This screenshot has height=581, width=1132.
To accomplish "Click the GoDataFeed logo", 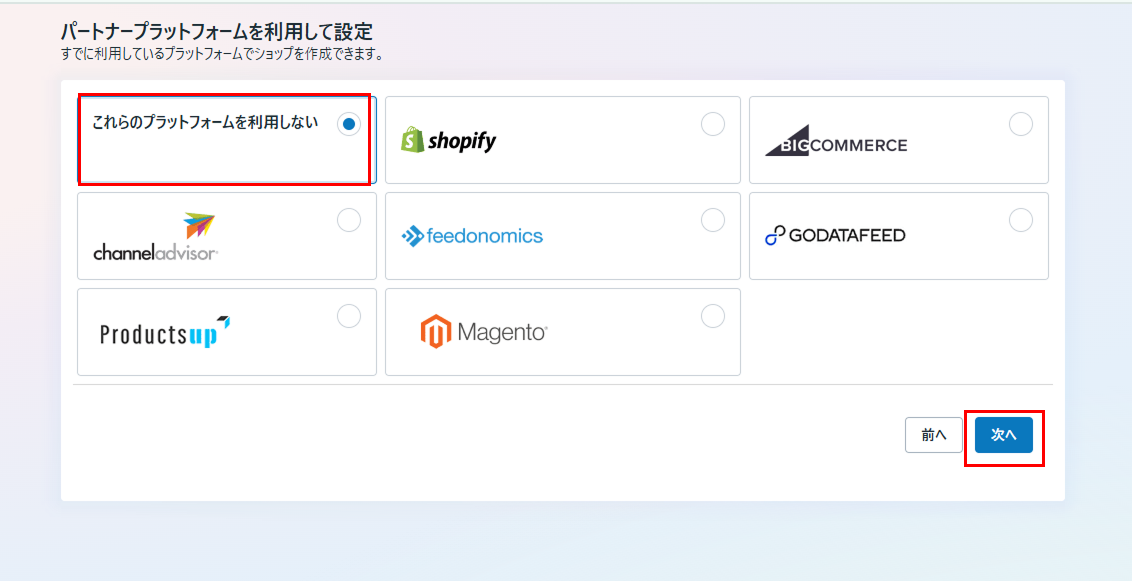I will (x=835, y=236).
